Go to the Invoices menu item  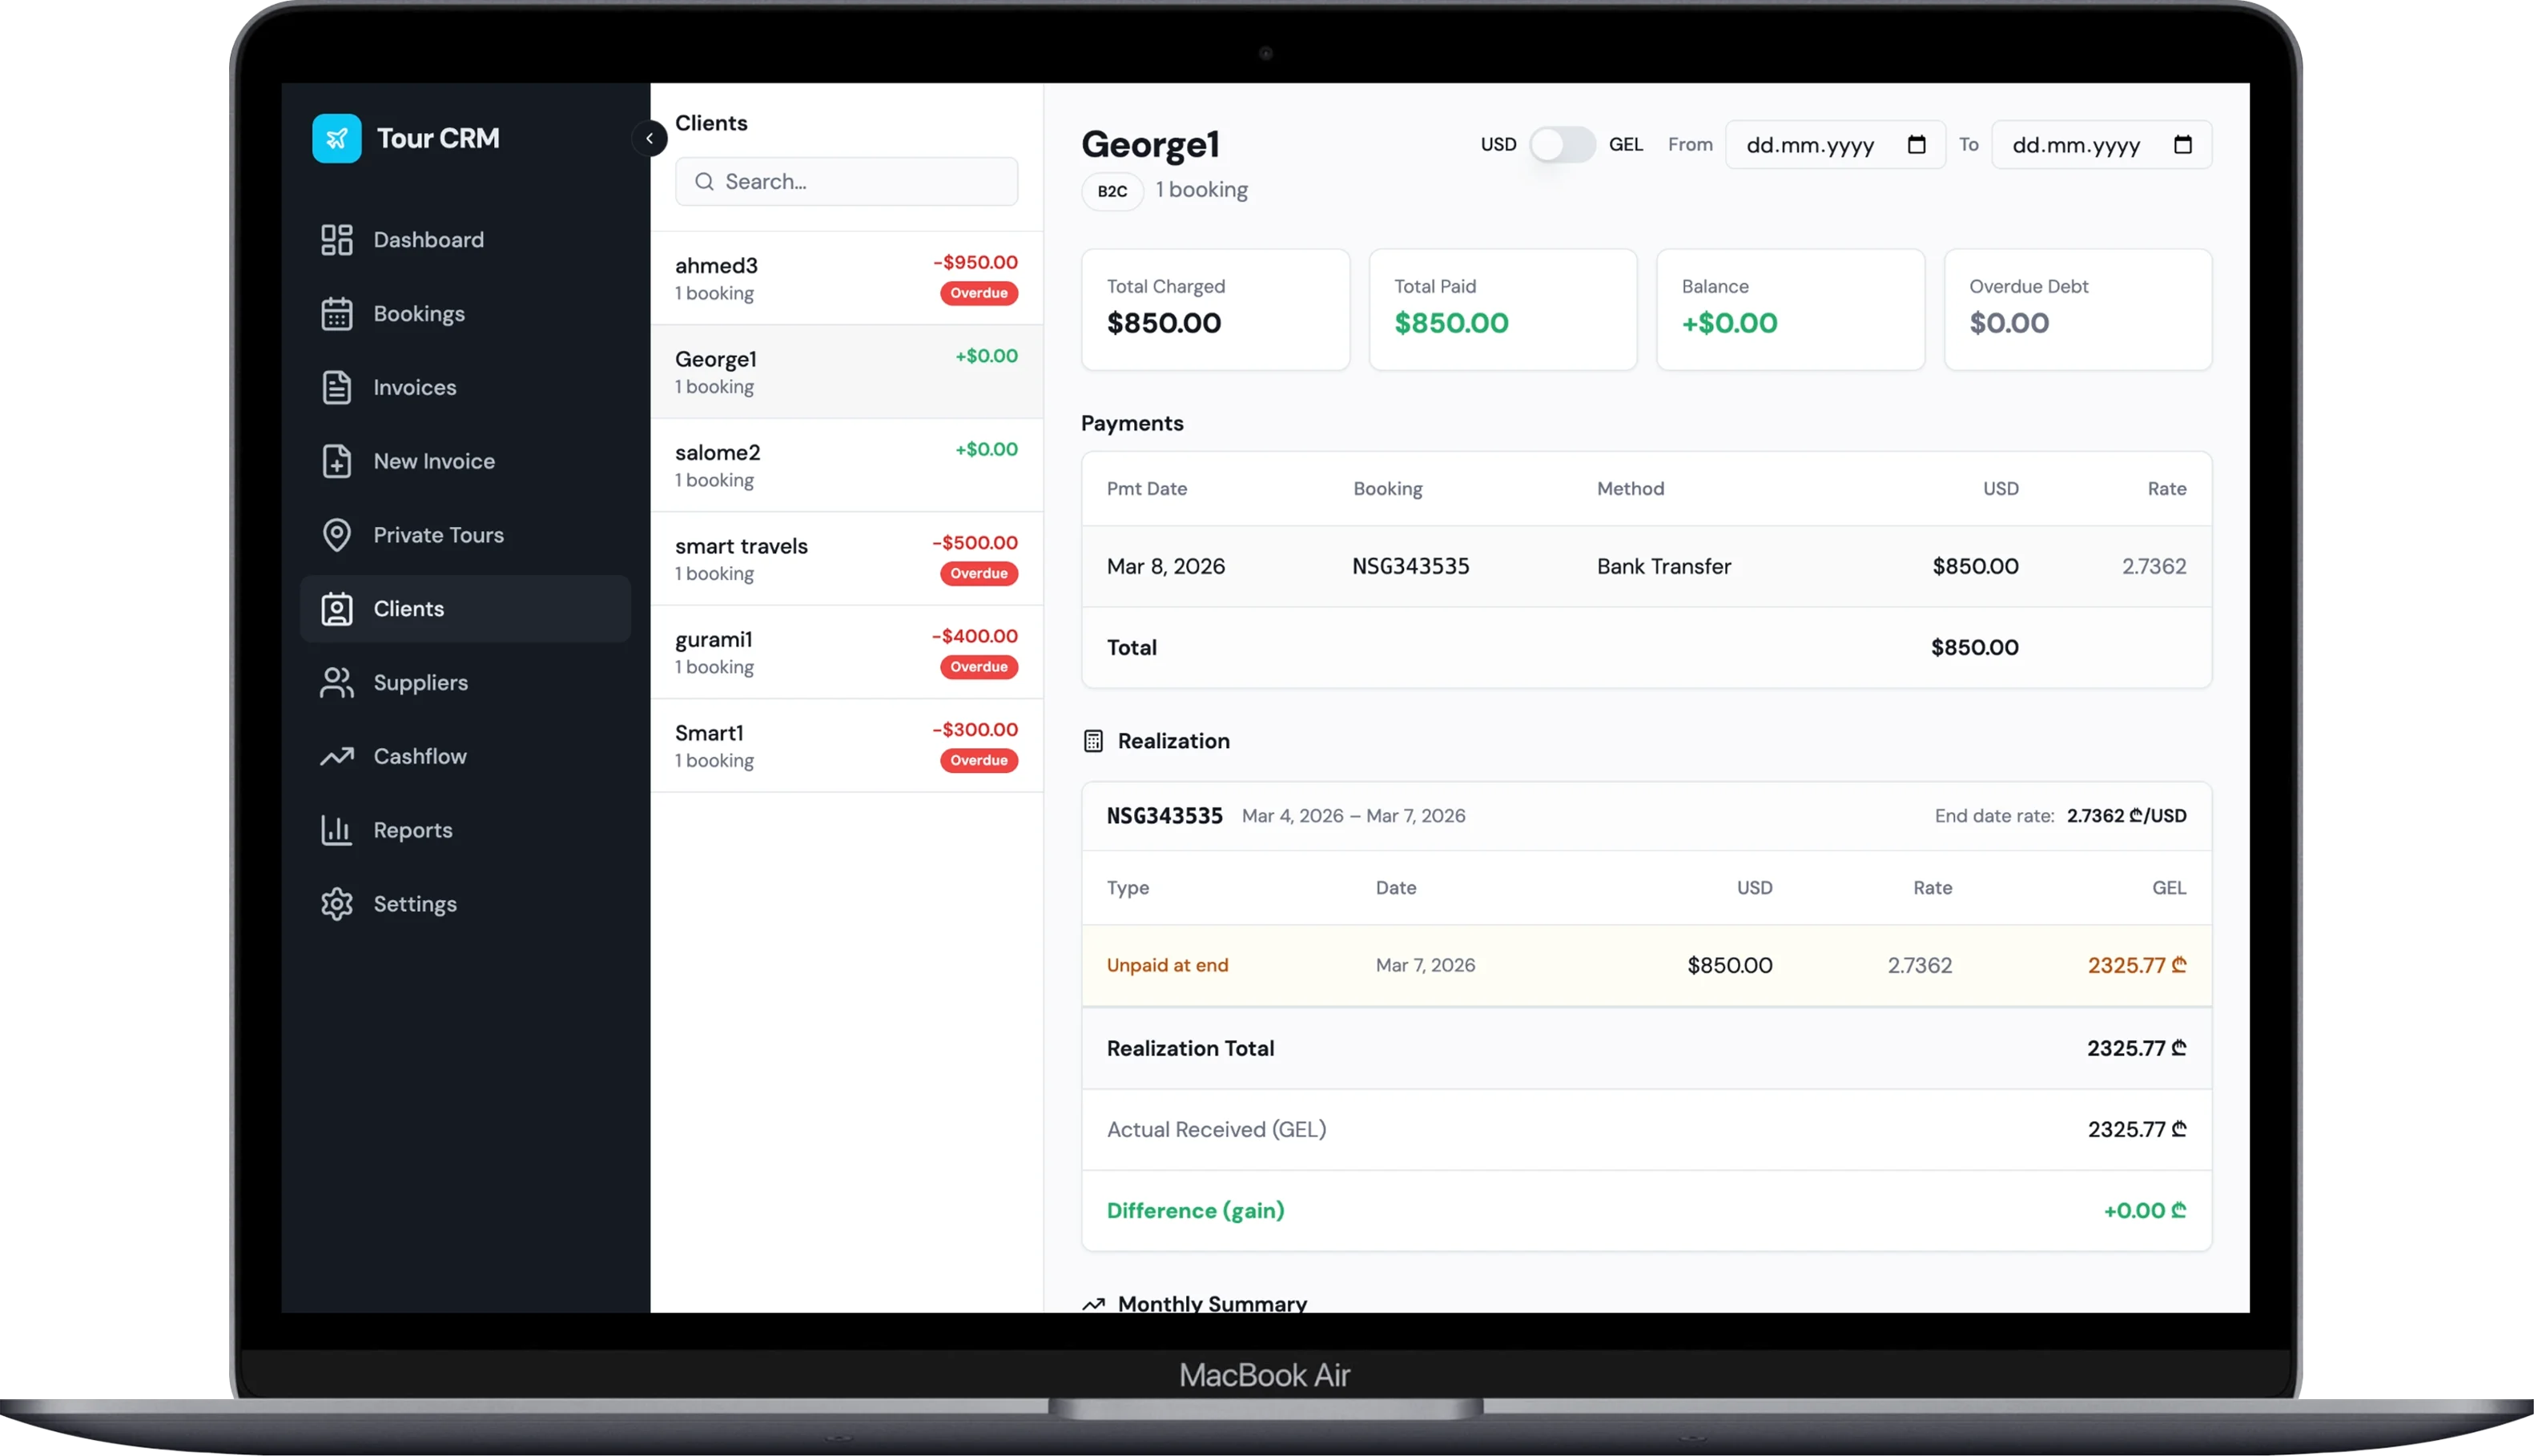click(465, 387)
